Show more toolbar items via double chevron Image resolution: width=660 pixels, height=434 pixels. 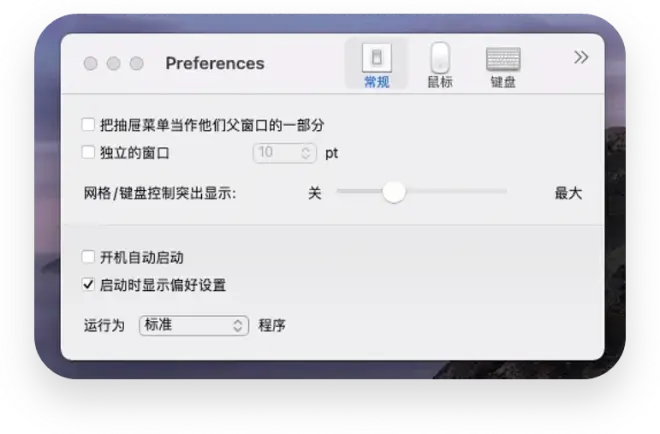581,57
